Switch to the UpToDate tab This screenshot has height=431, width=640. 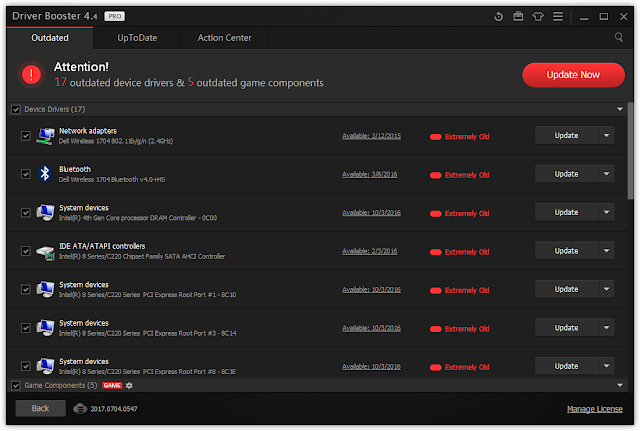coord(137,38)
